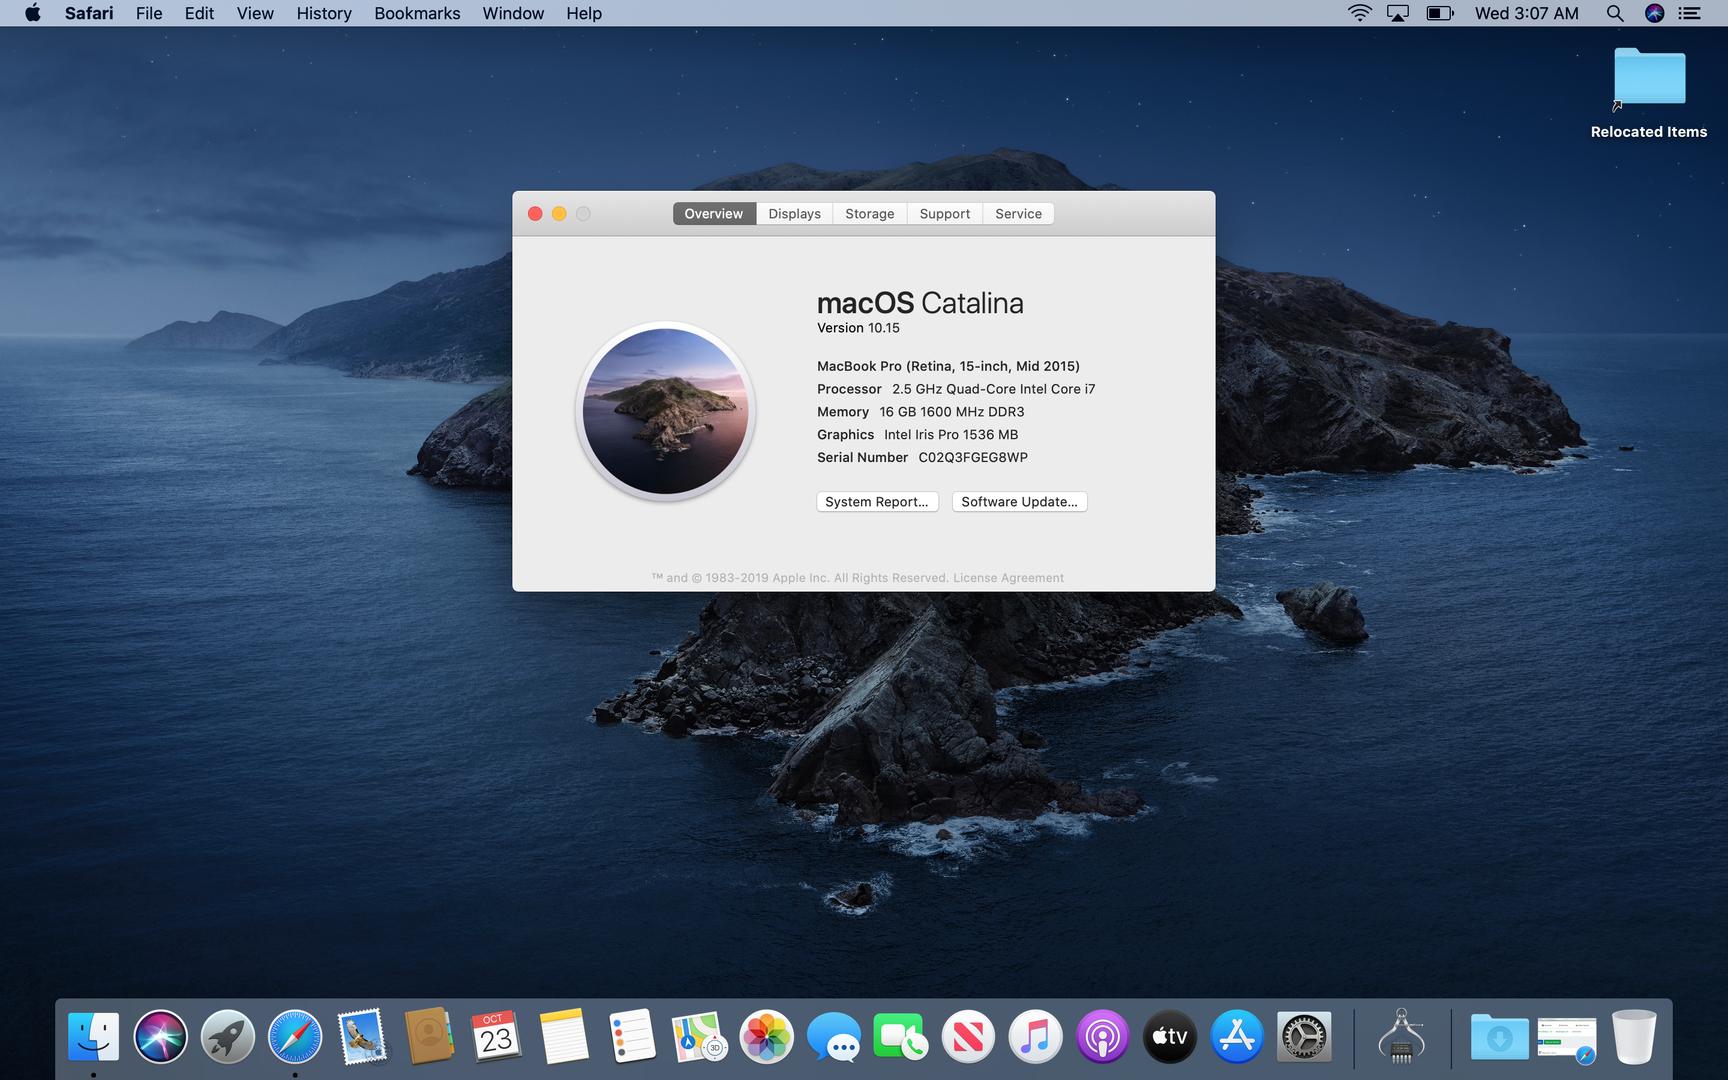1728x1080 pixels.
Task: Click Software Update button
Action: click(x=1019, y=501)
